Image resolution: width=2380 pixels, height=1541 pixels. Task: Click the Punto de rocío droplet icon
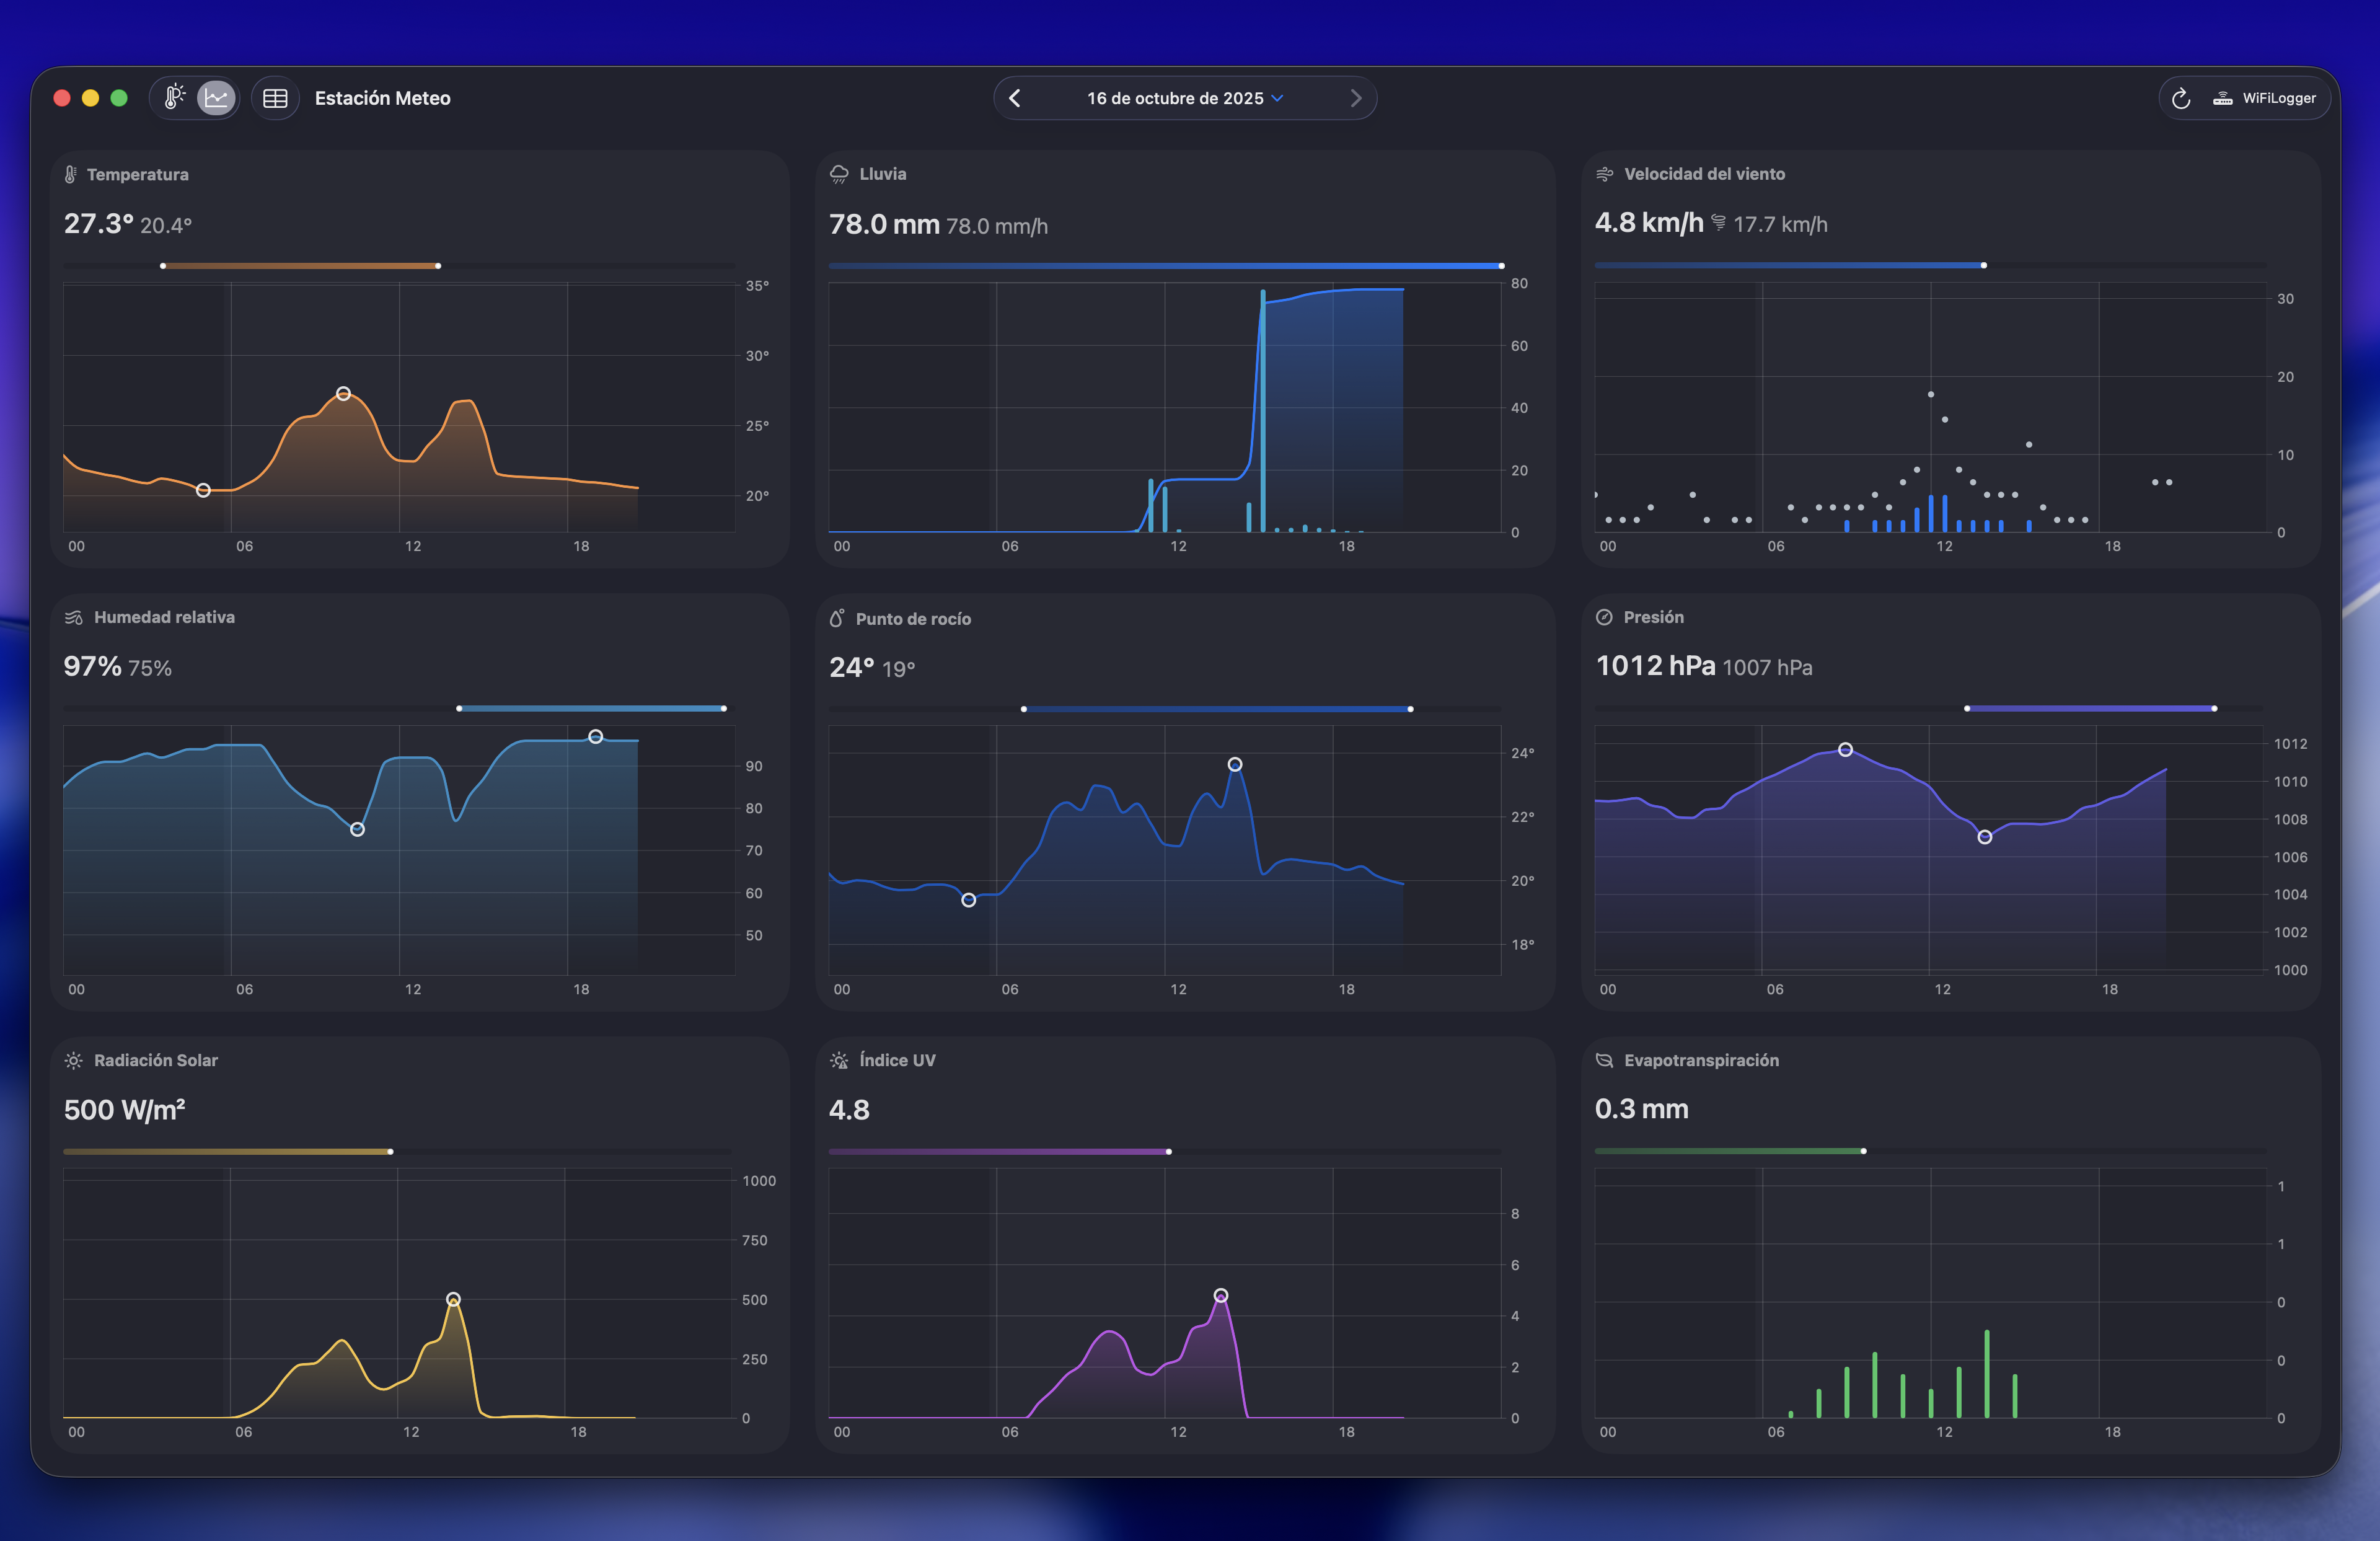click(x=837, y=618)
